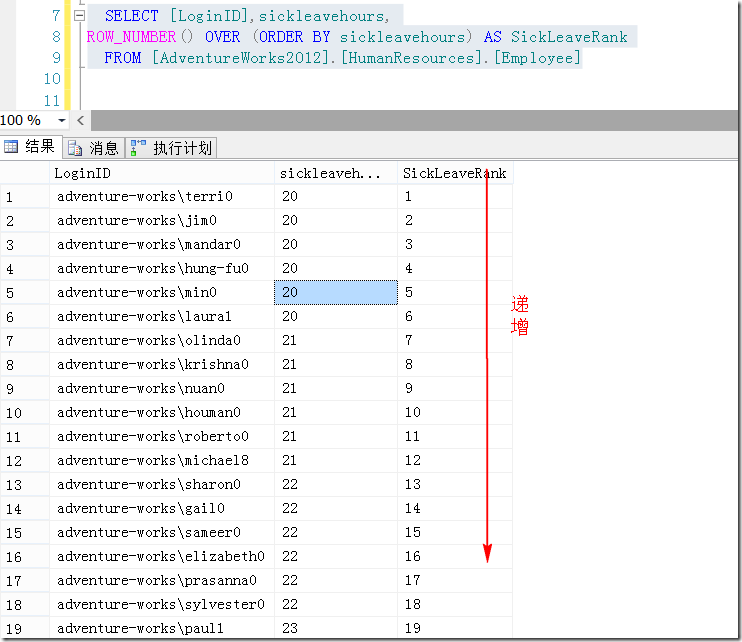Click cell adventure-works\min0
742x642 pixels.
161,292
